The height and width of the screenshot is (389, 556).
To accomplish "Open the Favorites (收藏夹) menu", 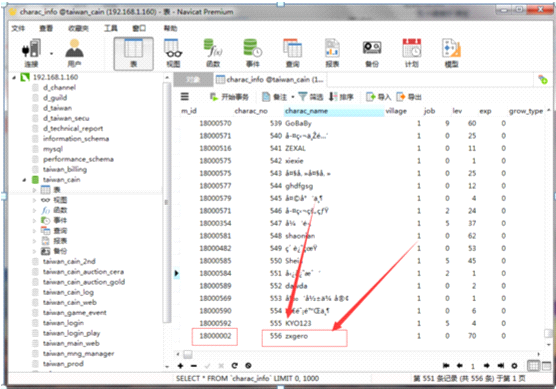I will (78, 28).
